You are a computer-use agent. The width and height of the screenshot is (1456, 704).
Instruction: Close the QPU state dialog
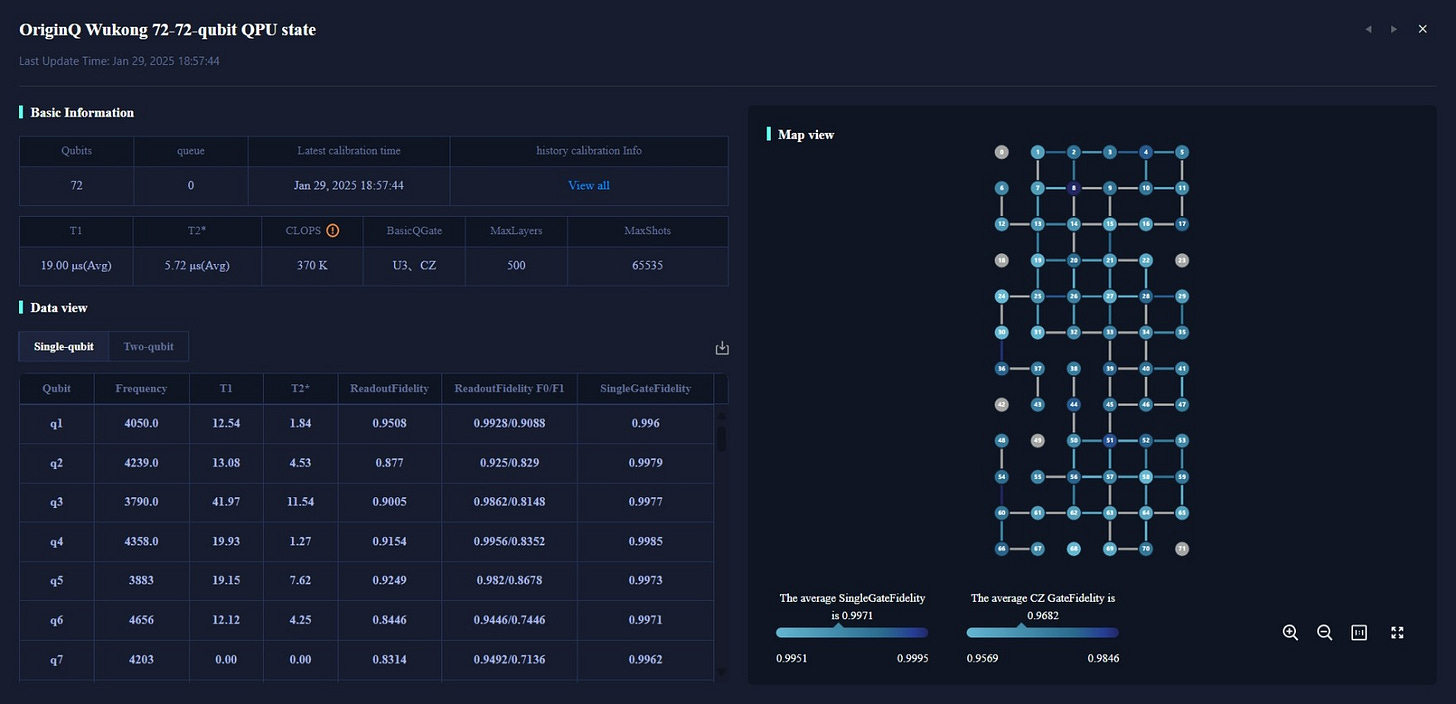[x=1422, y=29]
